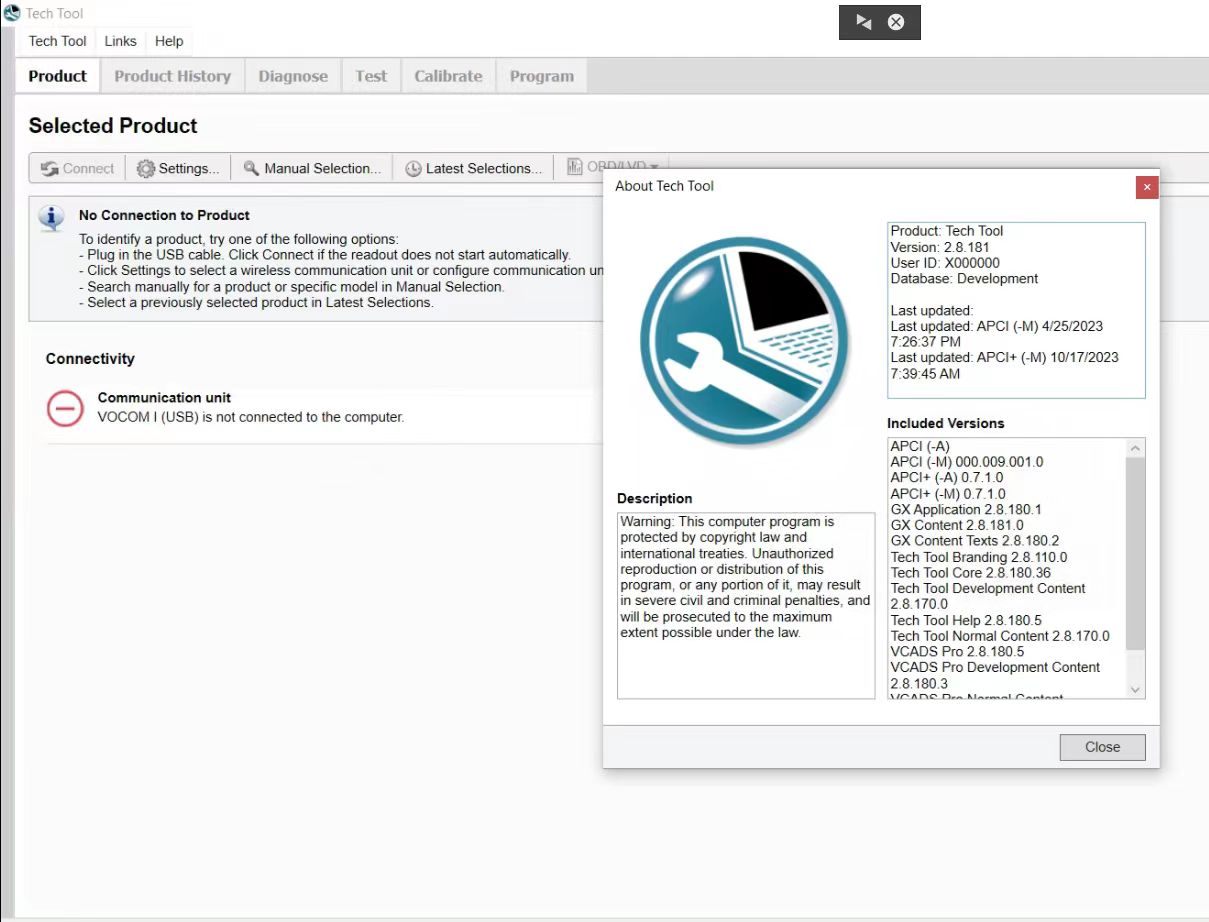Click the Connectivity section heading
This screenshot has height=922, width=1209.
[90, 359]
